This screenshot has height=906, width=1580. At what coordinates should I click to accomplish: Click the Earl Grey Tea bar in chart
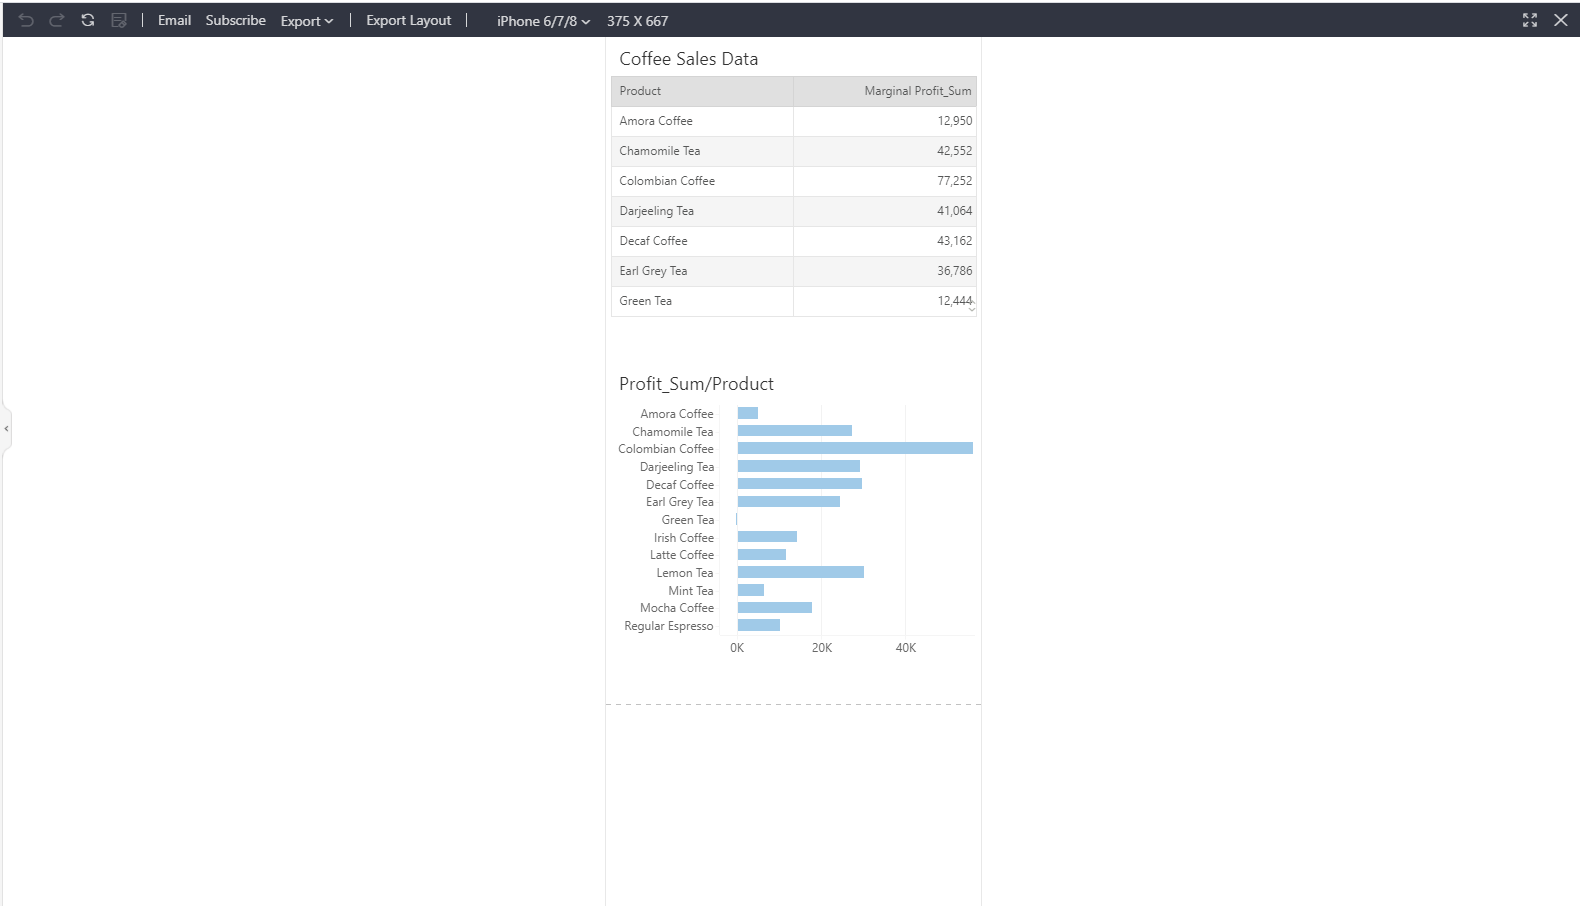pos(789,501)
